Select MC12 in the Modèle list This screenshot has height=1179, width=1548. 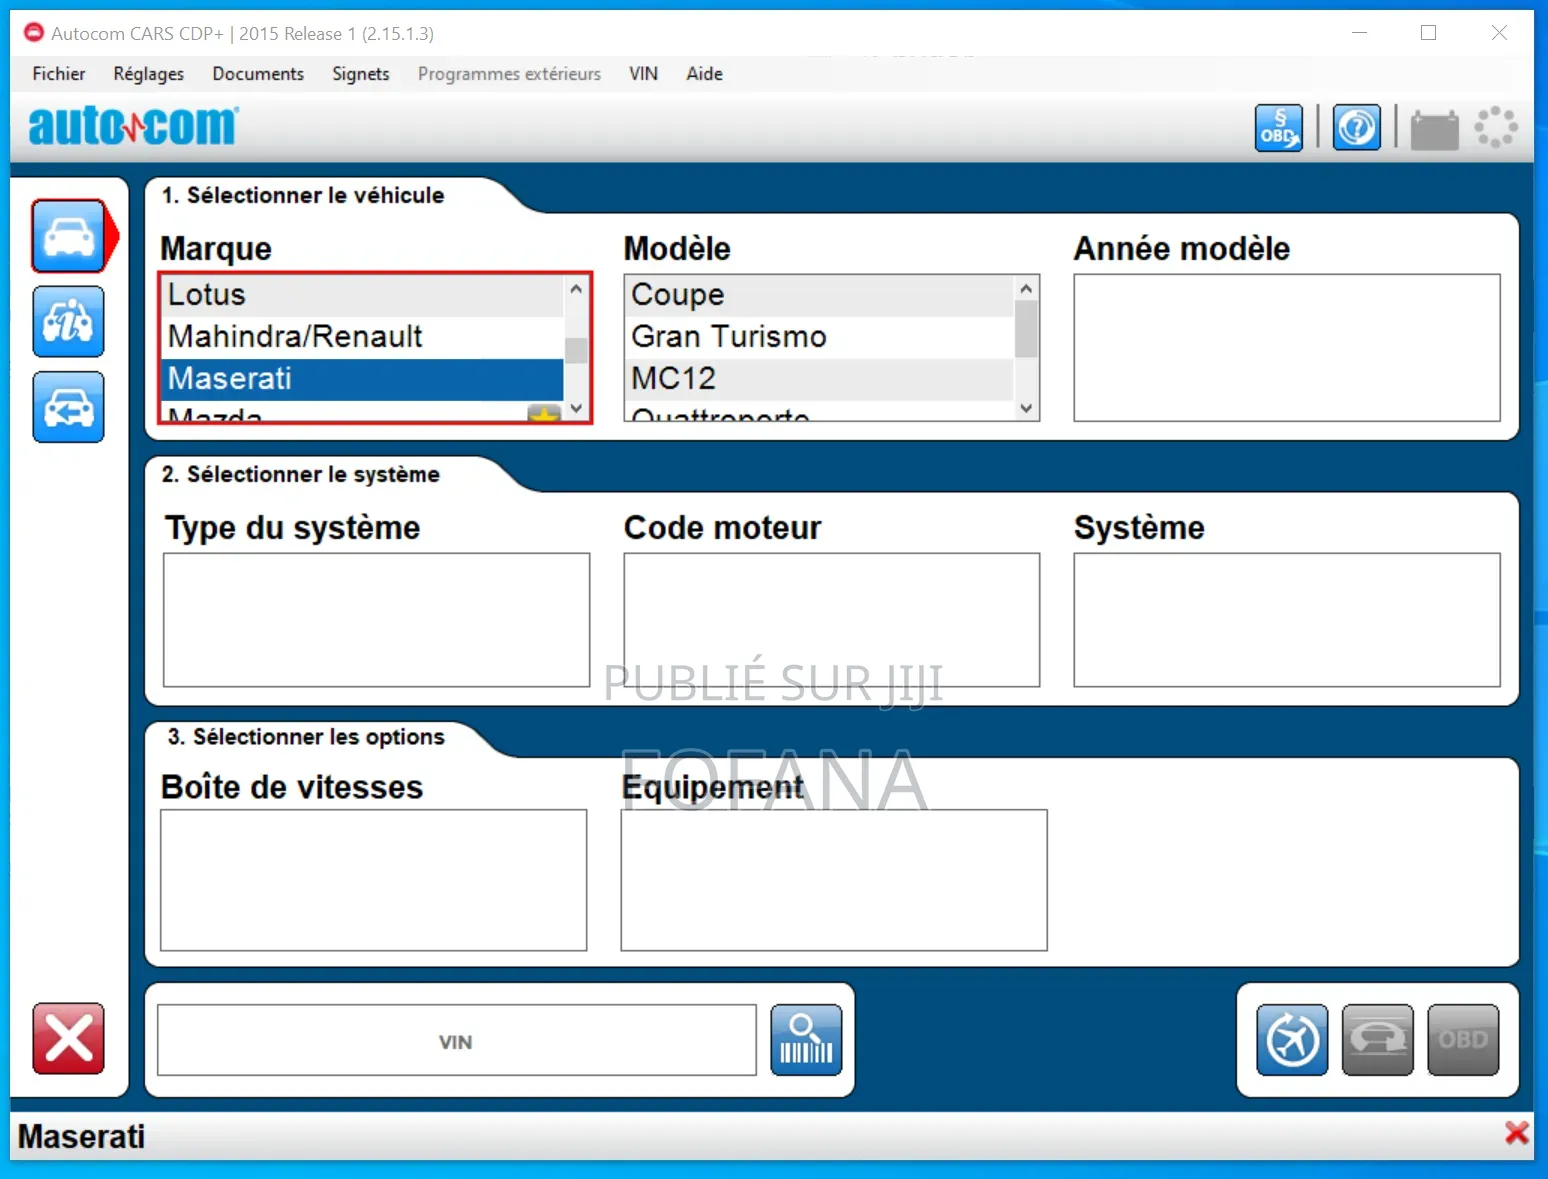point(819,379)
